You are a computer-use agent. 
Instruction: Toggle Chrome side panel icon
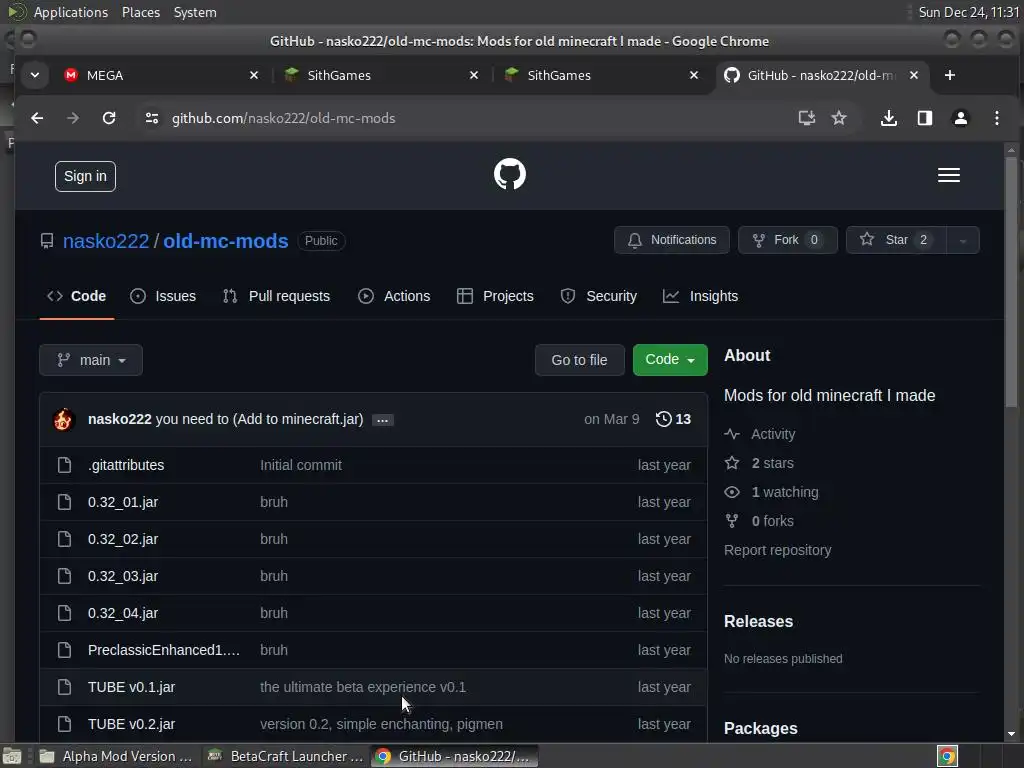tap(924, 118)
